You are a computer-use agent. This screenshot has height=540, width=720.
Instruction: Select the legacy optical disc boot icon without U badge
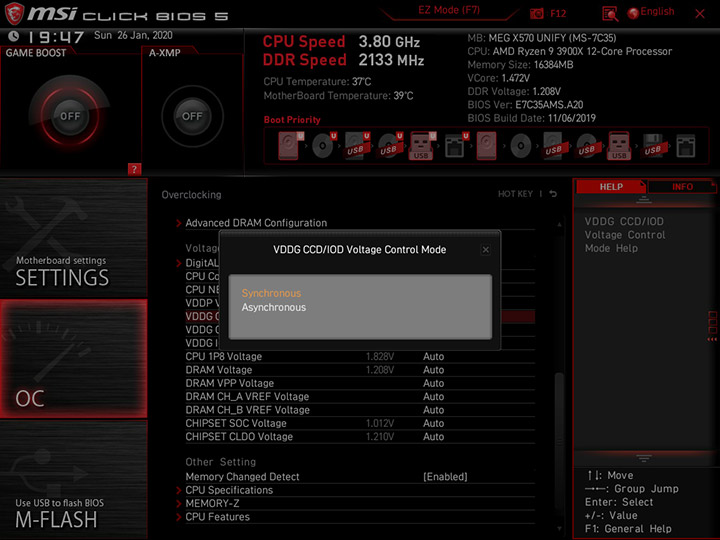(520, 146)
